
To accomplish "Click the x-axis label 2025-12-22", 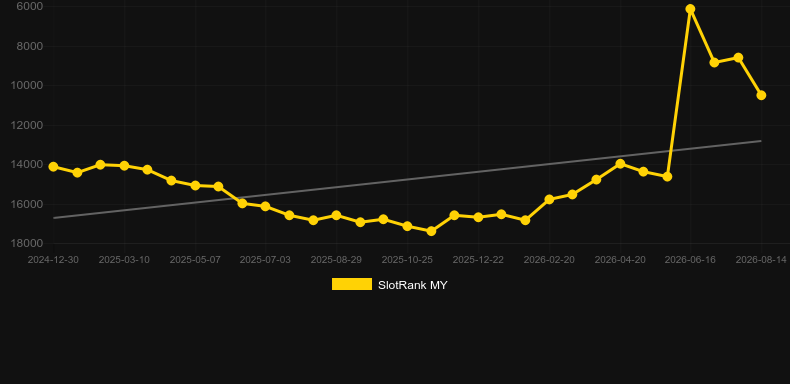I will (x=478, y=260).
